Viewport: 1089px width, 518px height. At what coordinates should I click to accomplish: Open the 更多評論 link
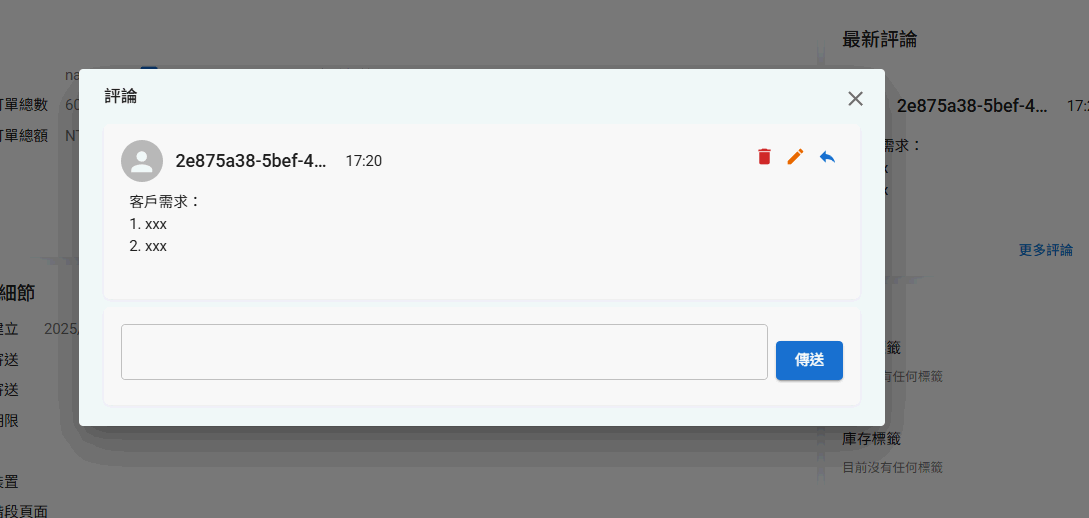[1045, 250]
